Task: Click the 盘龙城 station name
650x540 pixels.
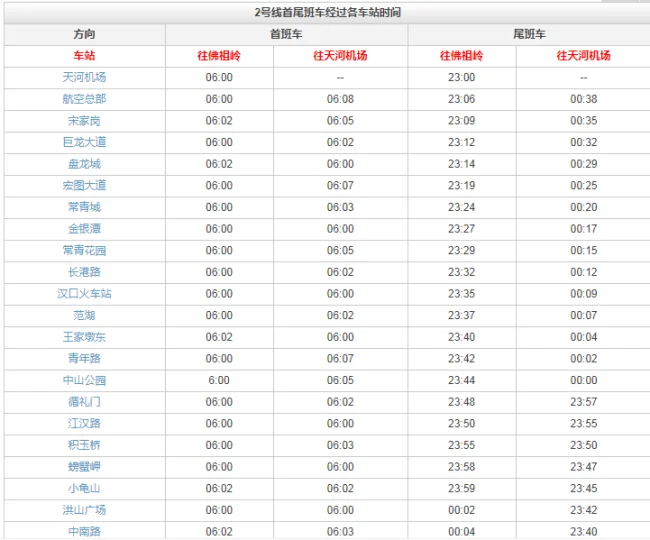Action: (84, 164)
